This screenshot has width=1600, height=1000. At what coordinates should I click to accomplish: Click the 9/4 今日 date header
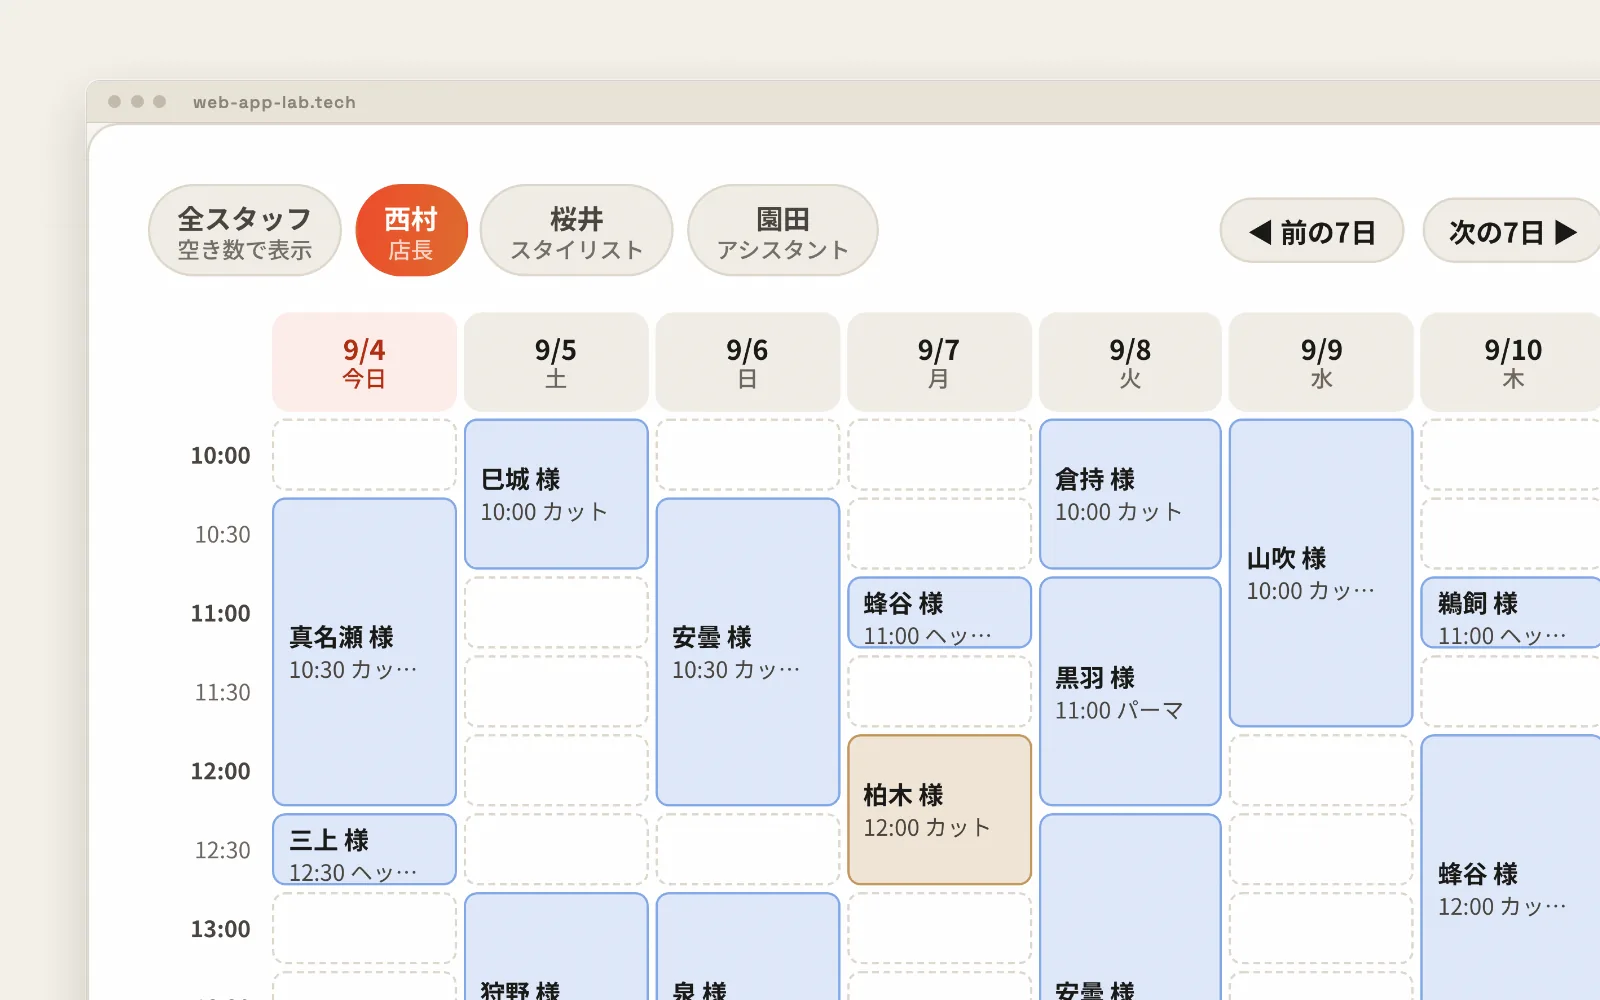[x=364, y=362]
